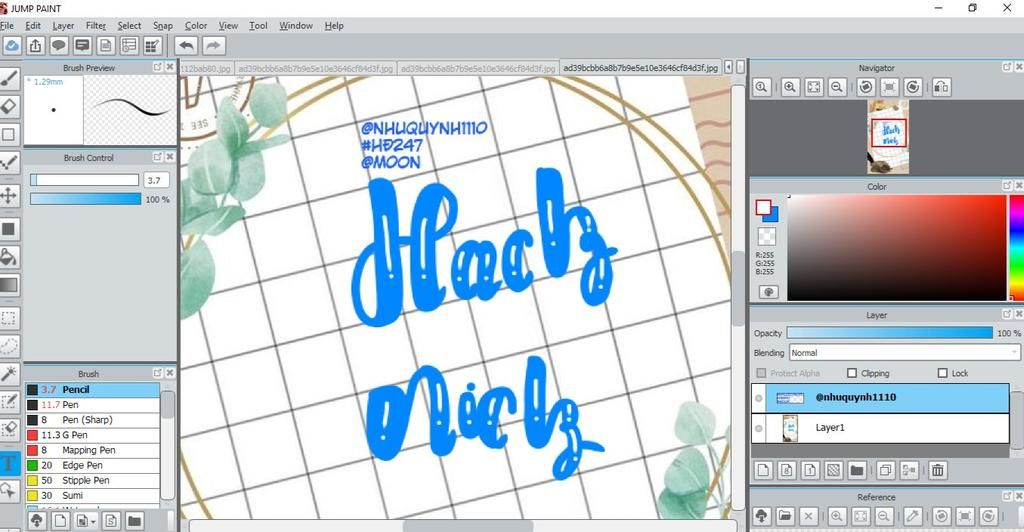
Task: Click the export/share icon in toolbar
Action: (x=35, y=46)
